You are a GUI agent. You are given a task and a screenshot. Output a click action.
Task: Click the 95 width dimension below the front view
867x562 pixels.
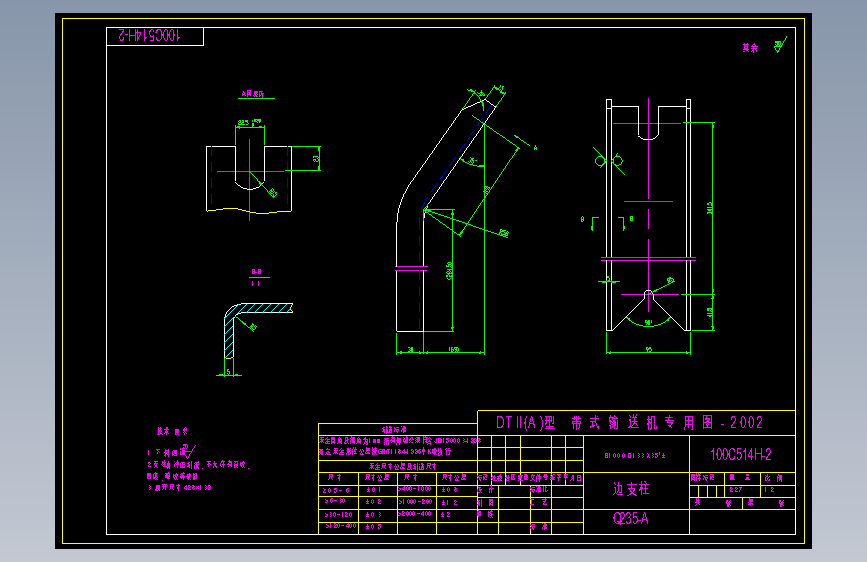tap(649, 349)
